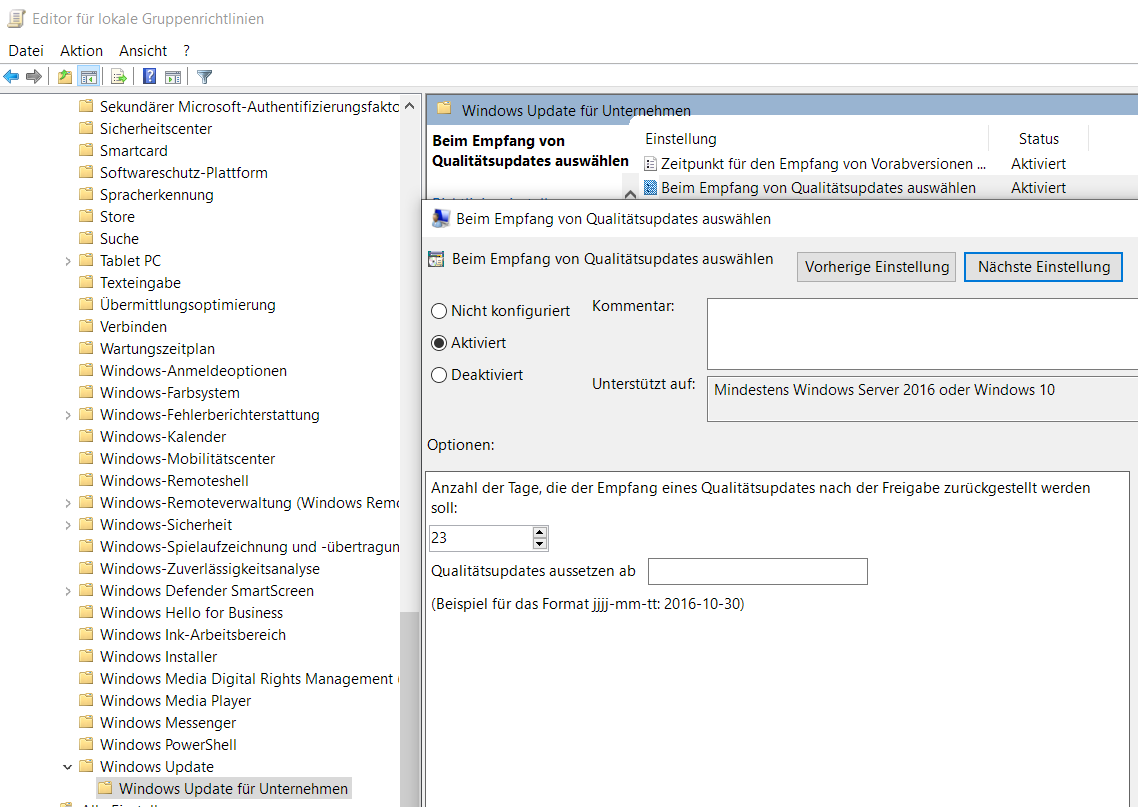The width and height of the screenshot is (1138, 807).
Task: Click the deferral days number field
Action: coord(481,538)
